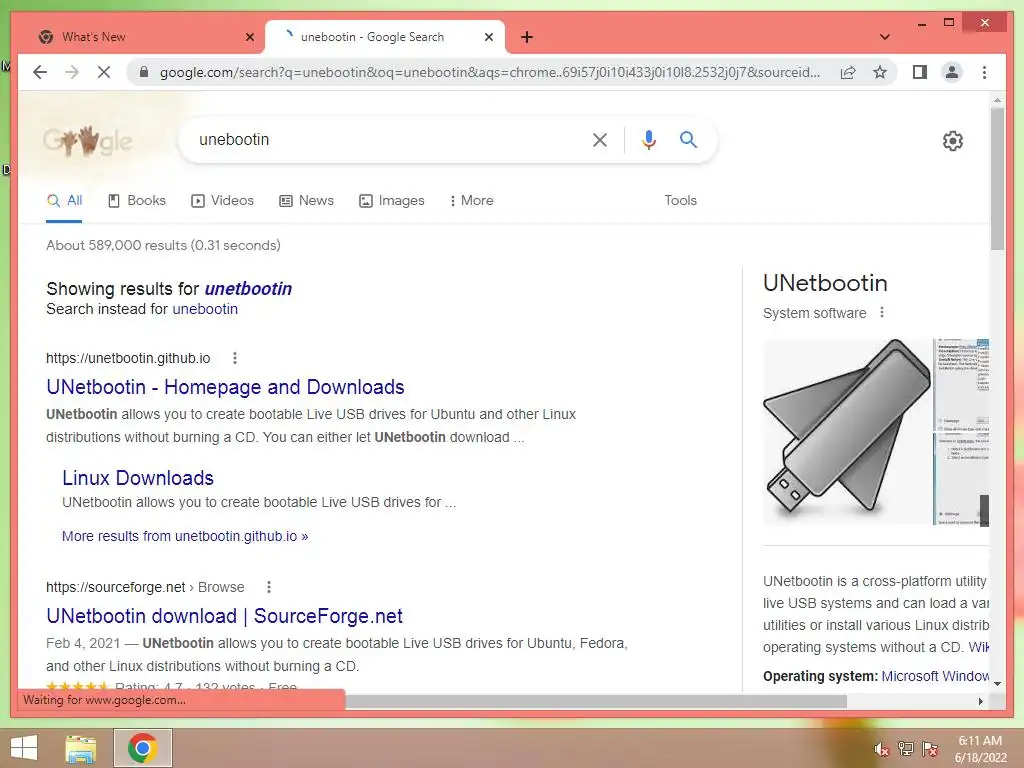Open File Explorer from the taskbar
Viewport: 1024px width, 768px height.
pyautogui.click(x=81, y=748)
